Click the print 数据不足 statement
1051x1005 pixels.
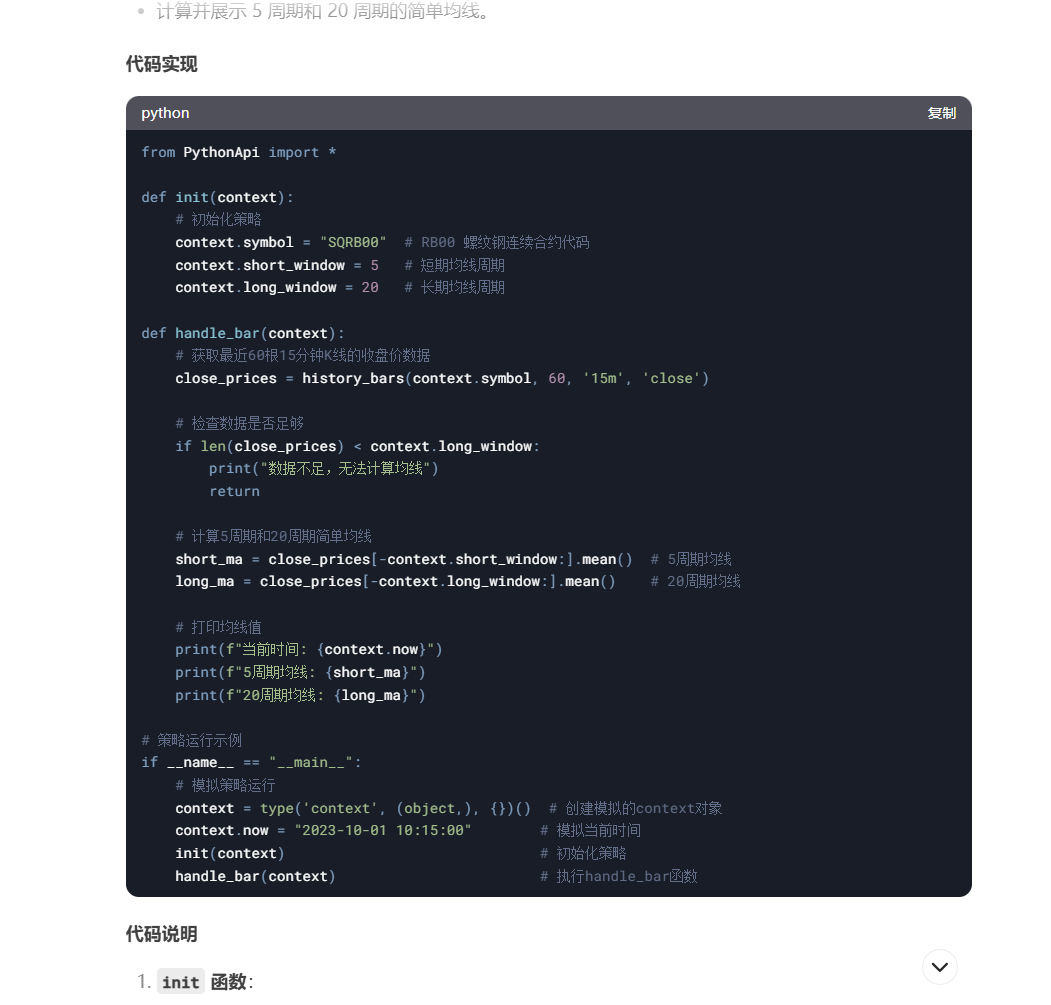324,468
